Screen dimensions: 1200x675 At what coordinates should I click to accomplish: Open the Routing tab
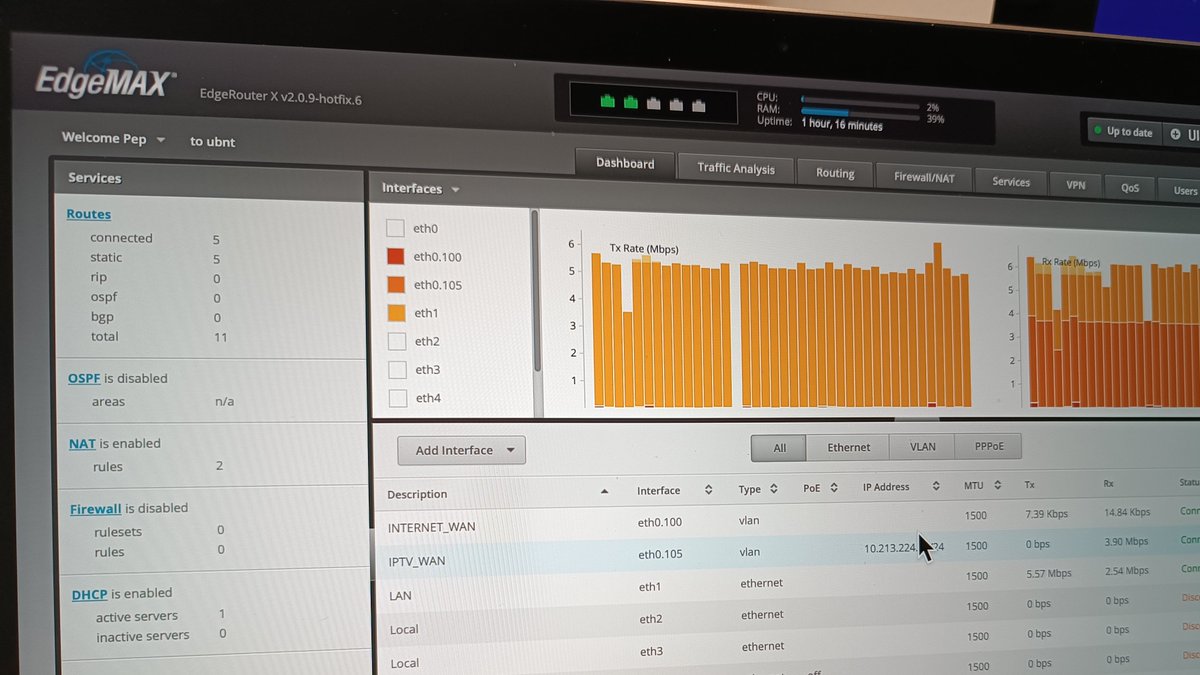[x=835, y=172]
